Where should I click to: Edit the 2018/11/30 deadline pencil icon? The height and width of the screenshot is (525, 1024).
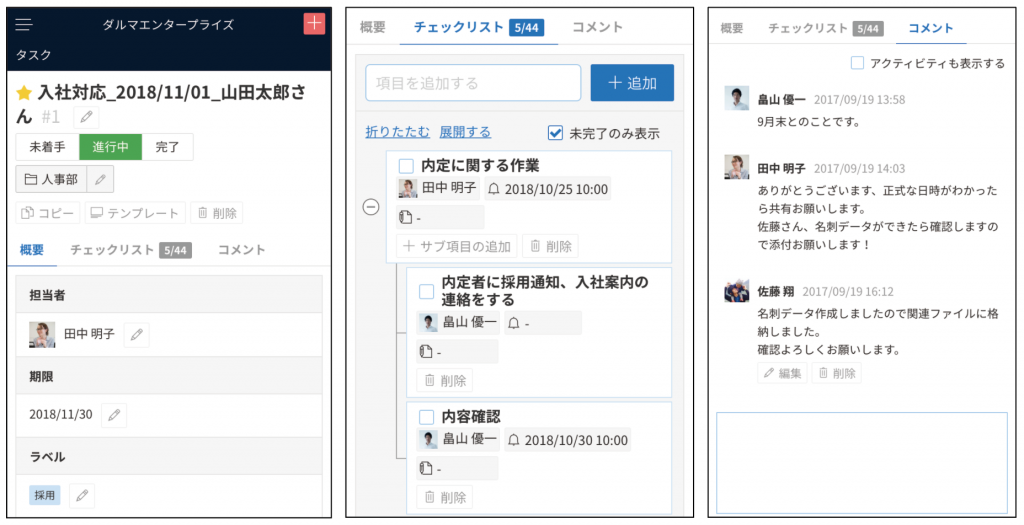tap(114, 414)
